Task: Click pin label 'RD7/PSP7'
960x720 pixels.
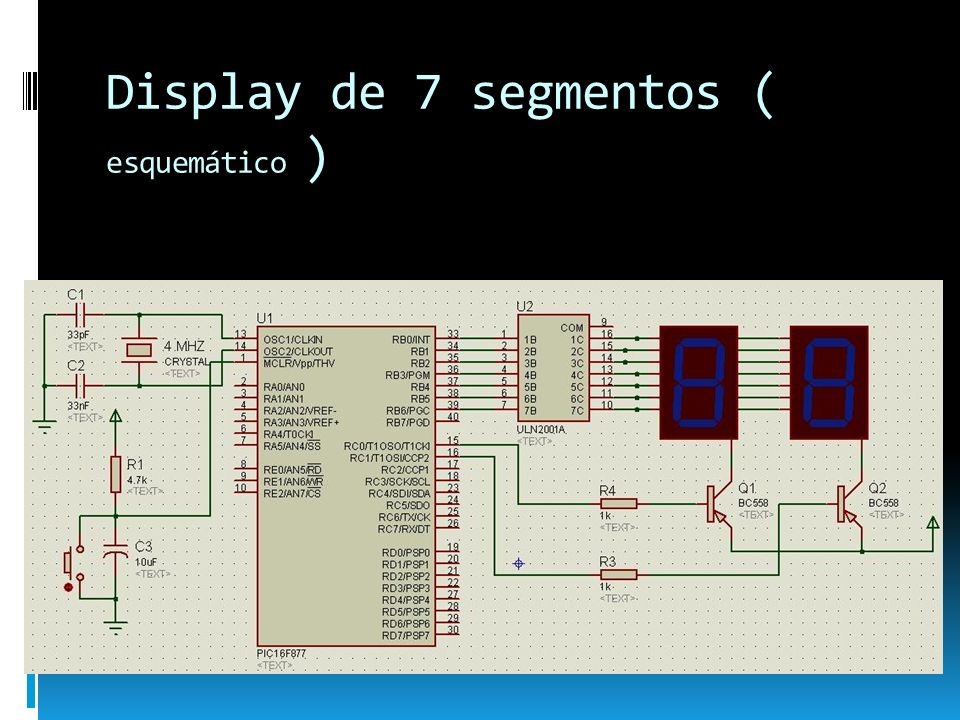Action: 405,636
